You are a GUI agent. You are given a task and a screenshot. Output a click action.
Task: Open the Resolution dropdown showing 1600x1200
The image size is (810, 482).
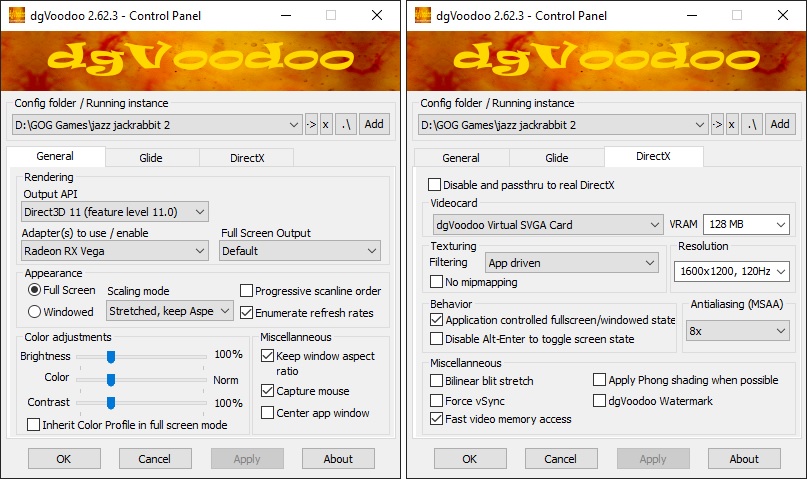point(731,271)
